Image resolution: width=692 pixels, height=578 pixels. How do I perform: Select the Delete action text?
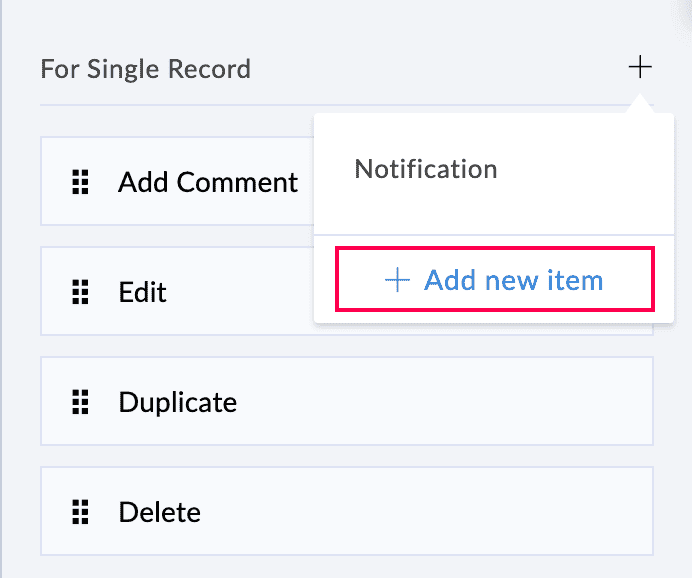[x=160, y=512]
